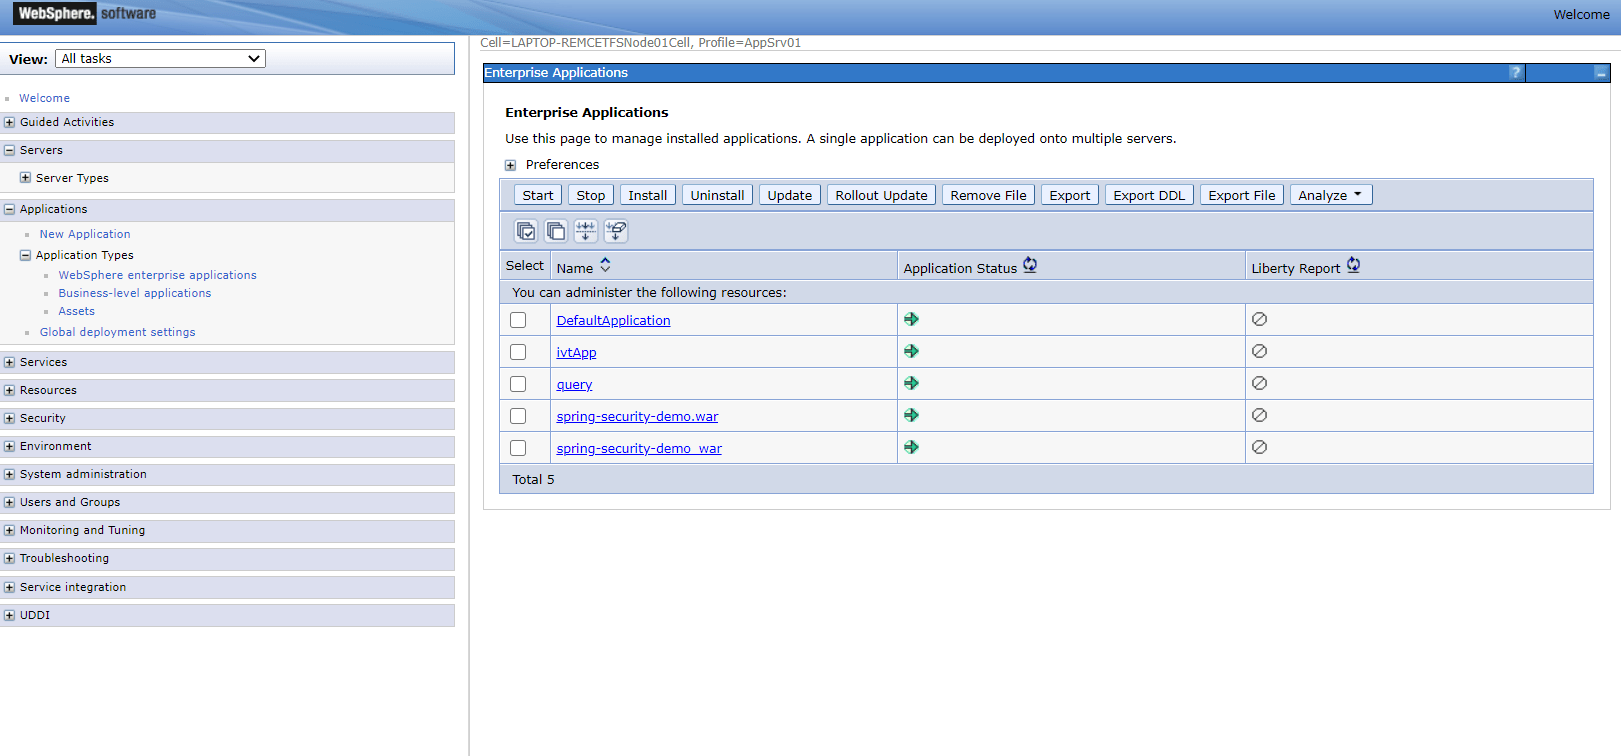Click the Remove File button

(989, 195)
